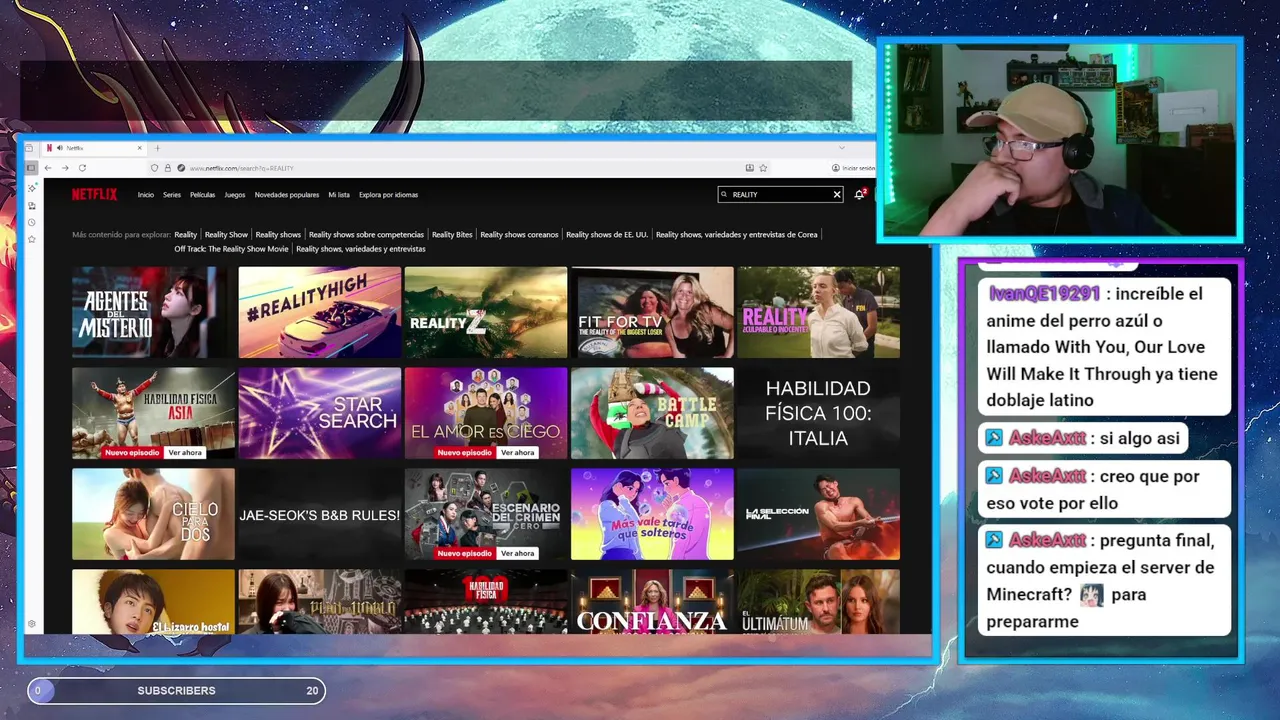Click Reality shows sobre competencias link
This screenshot has width=1280, height=720.
tap(366, 235)
